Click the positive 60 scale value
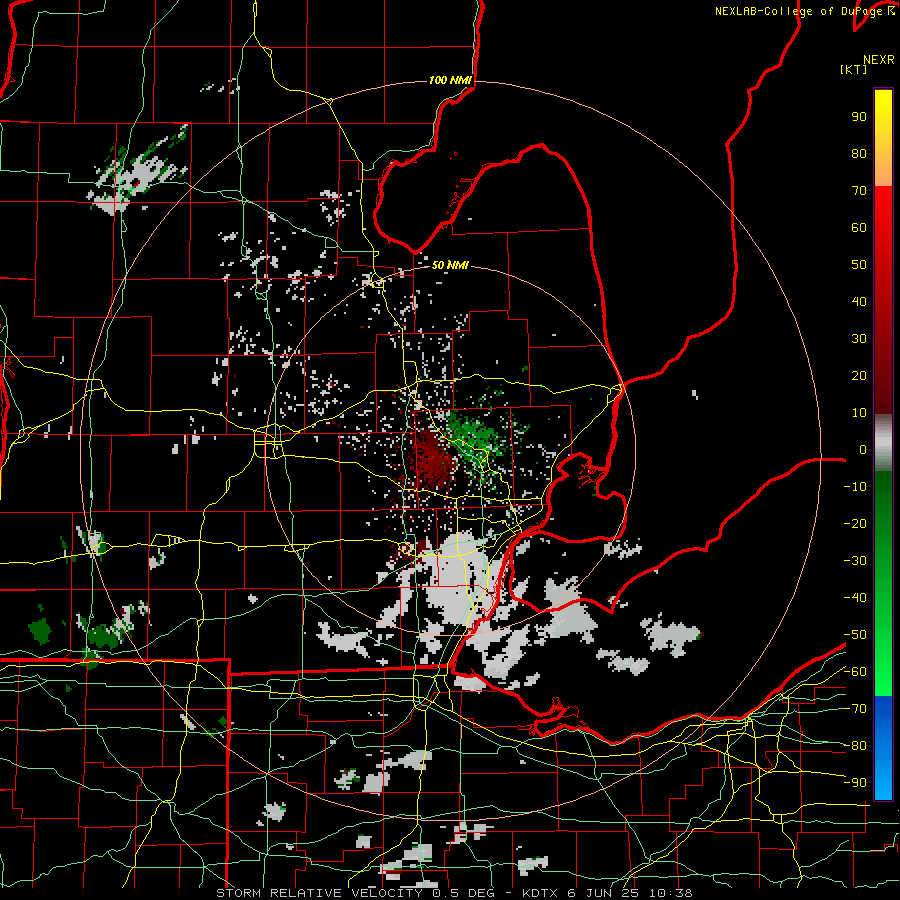Viewport: 900px width, 900px height. click(x=859, y=227)
